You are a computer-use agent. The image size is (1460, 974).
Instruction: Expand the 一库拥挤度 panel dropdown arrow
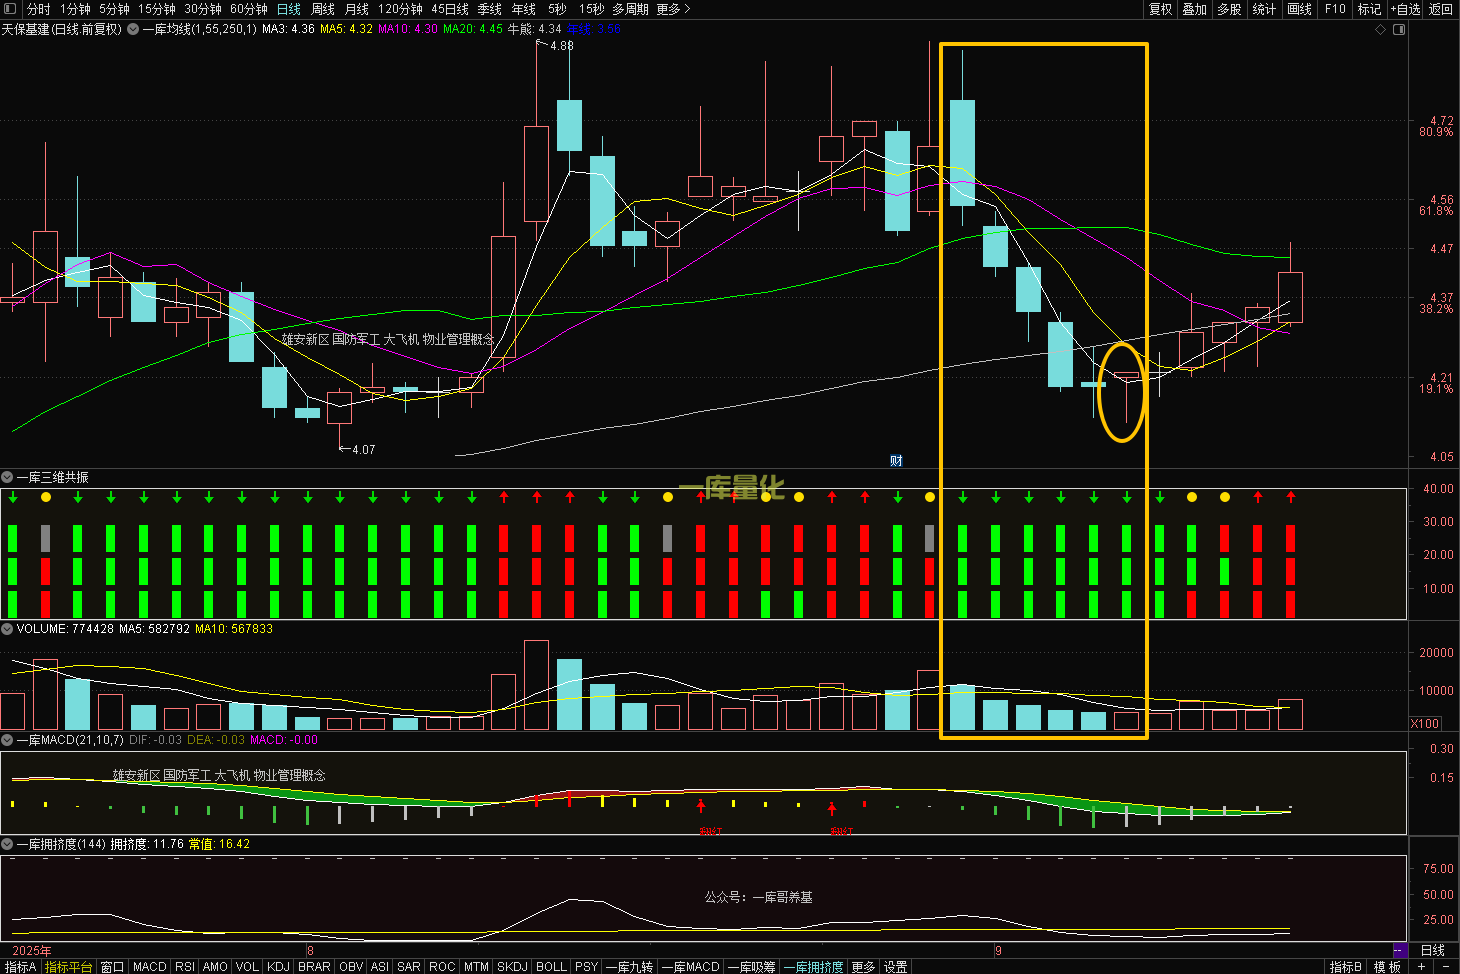tap(7, 844)
